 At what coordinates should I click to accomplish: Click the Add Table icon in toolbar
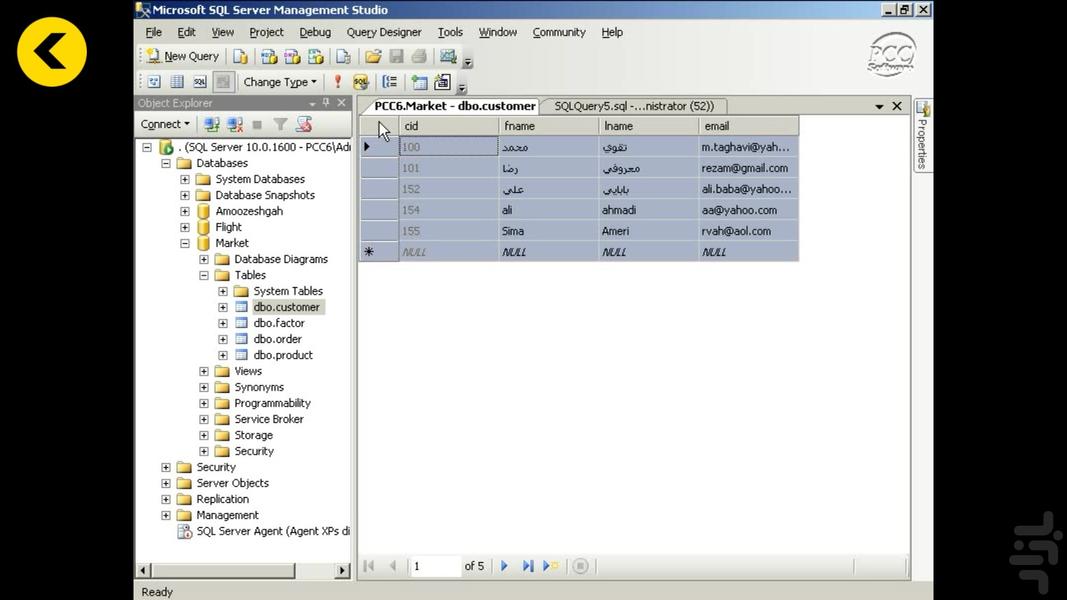[419, 82]
